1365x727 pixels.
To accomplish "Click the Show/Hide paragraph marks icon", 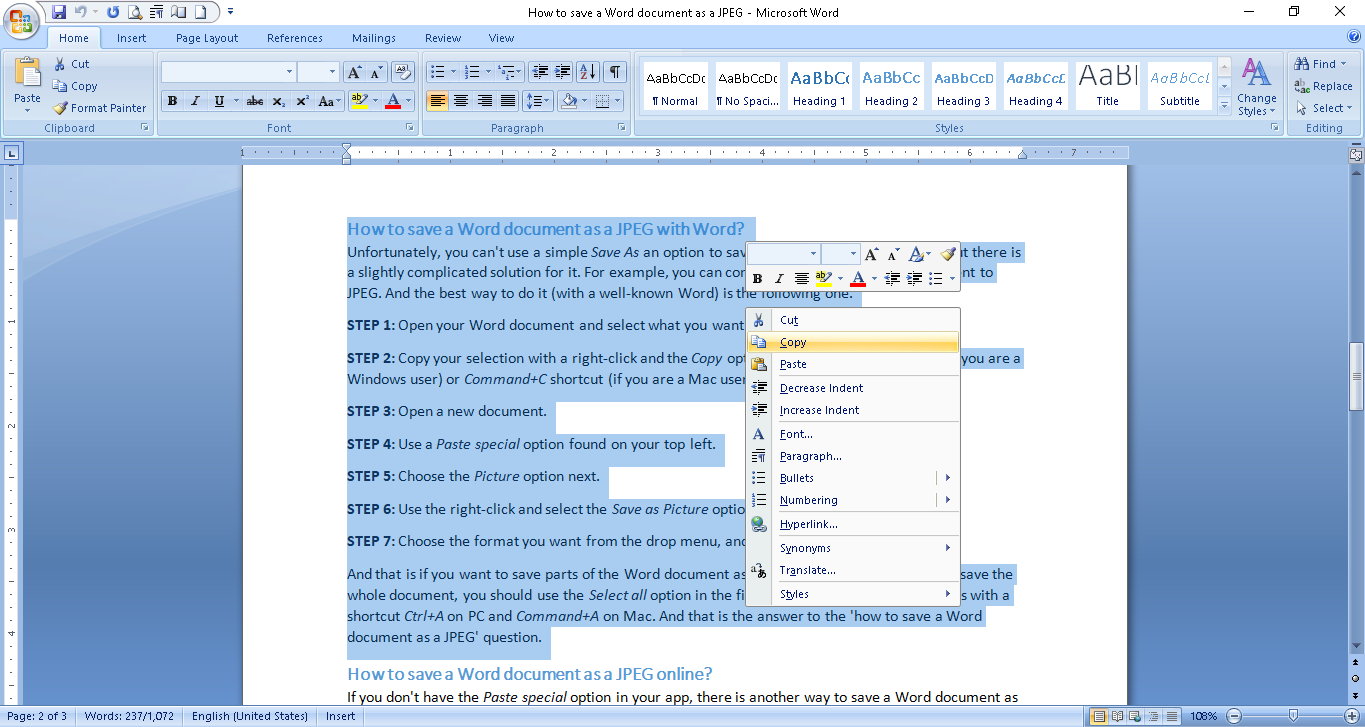I will [614, 72].
